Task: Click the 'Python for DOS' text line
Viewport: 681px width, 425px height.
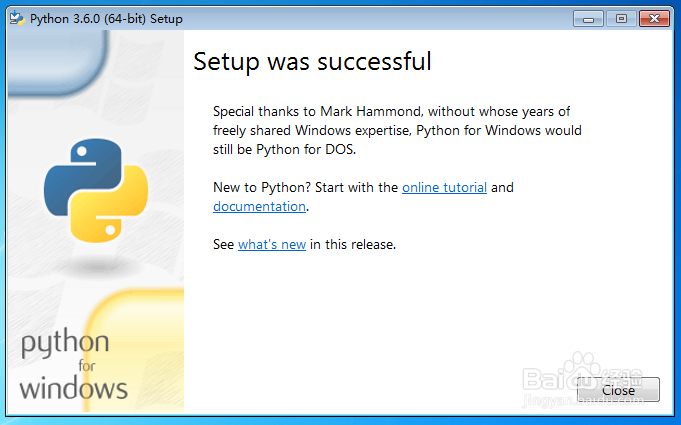Action: click(x=284, y=150)
